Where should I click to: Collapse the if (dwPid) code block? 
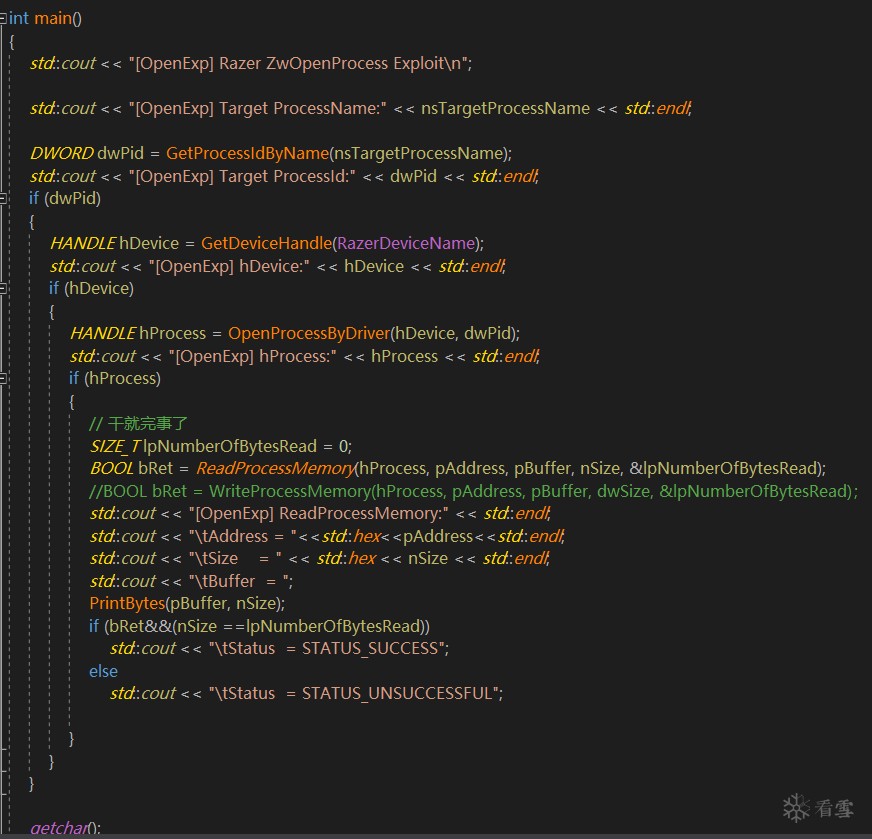pos(3,198)
